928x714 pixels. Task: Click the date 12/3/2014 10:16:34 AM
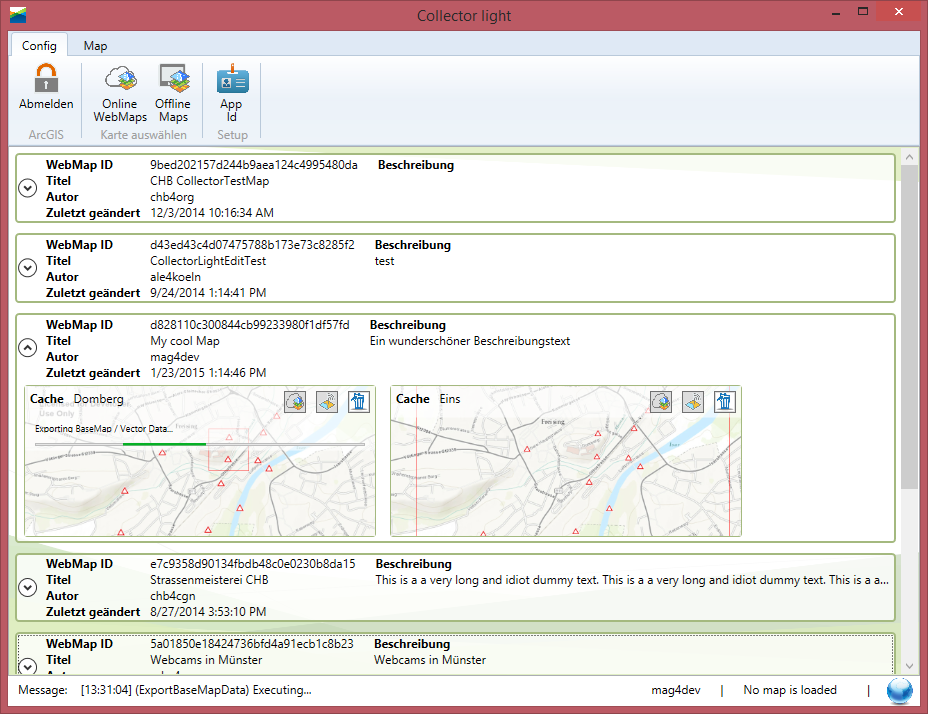tap(212, 213)
